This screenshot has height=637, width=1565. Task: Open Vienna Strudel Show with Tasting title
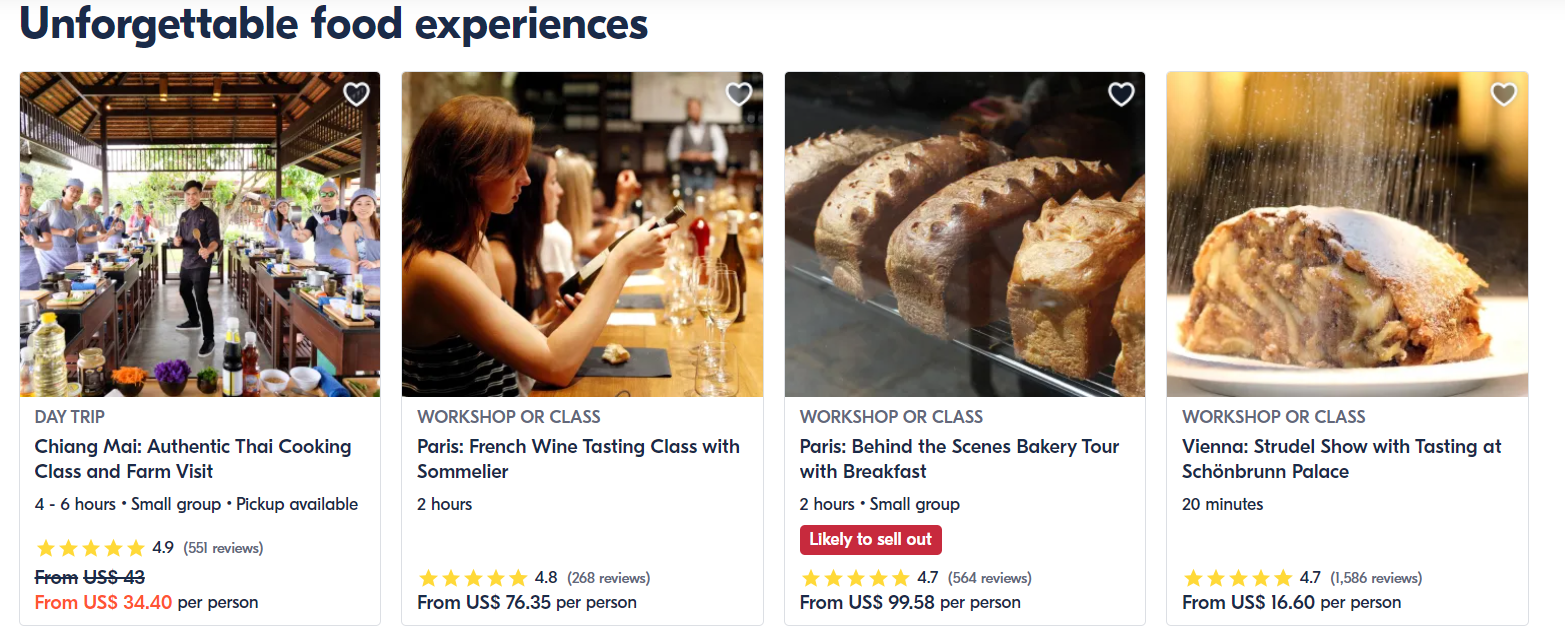coord(1342,459)
